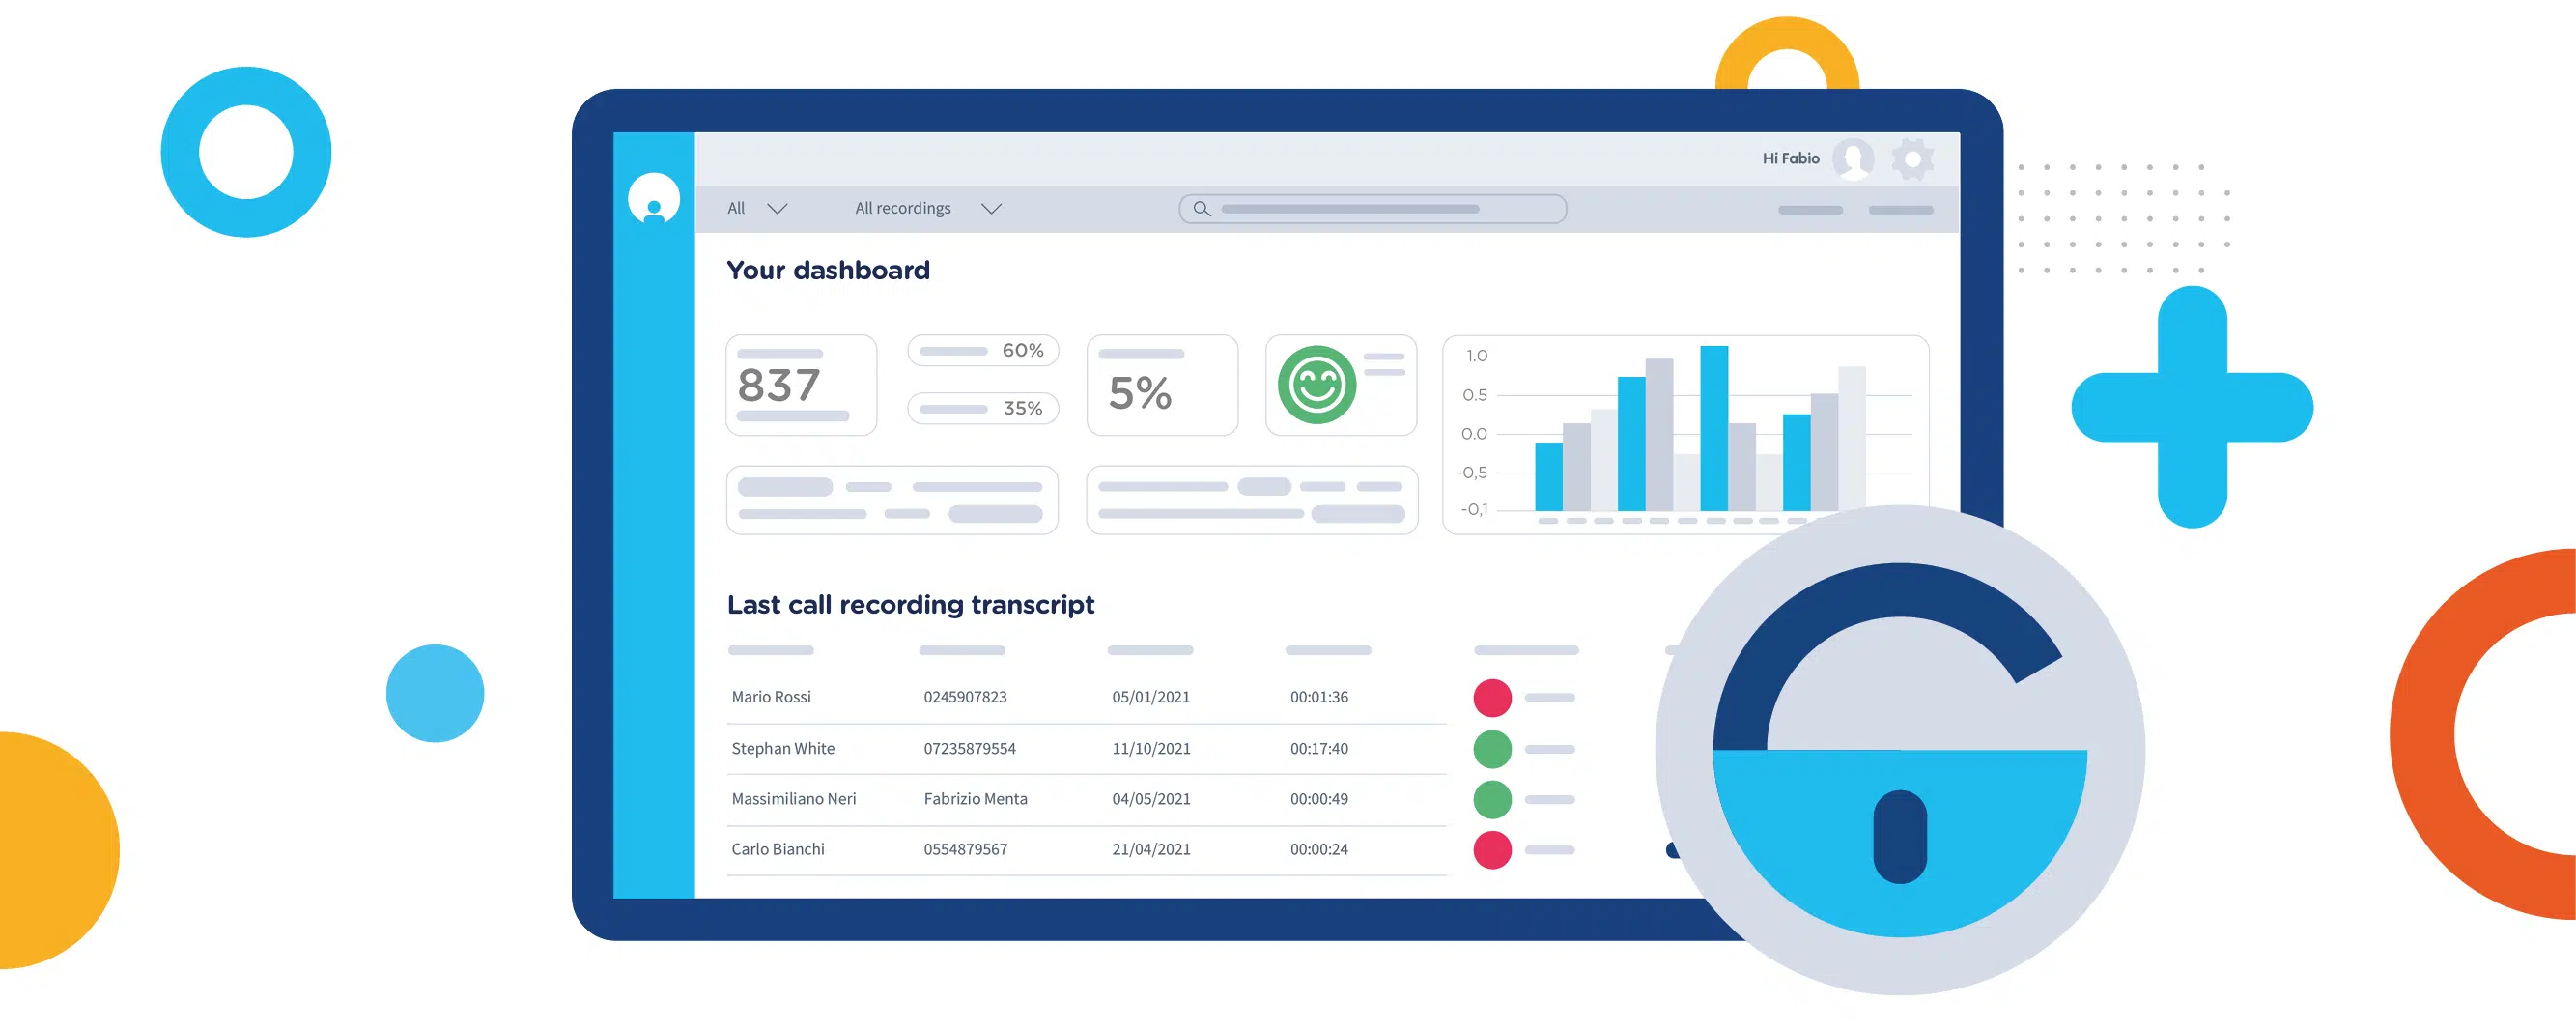Click the search magnifier icon
2576x1031 pixels.
1203,209
